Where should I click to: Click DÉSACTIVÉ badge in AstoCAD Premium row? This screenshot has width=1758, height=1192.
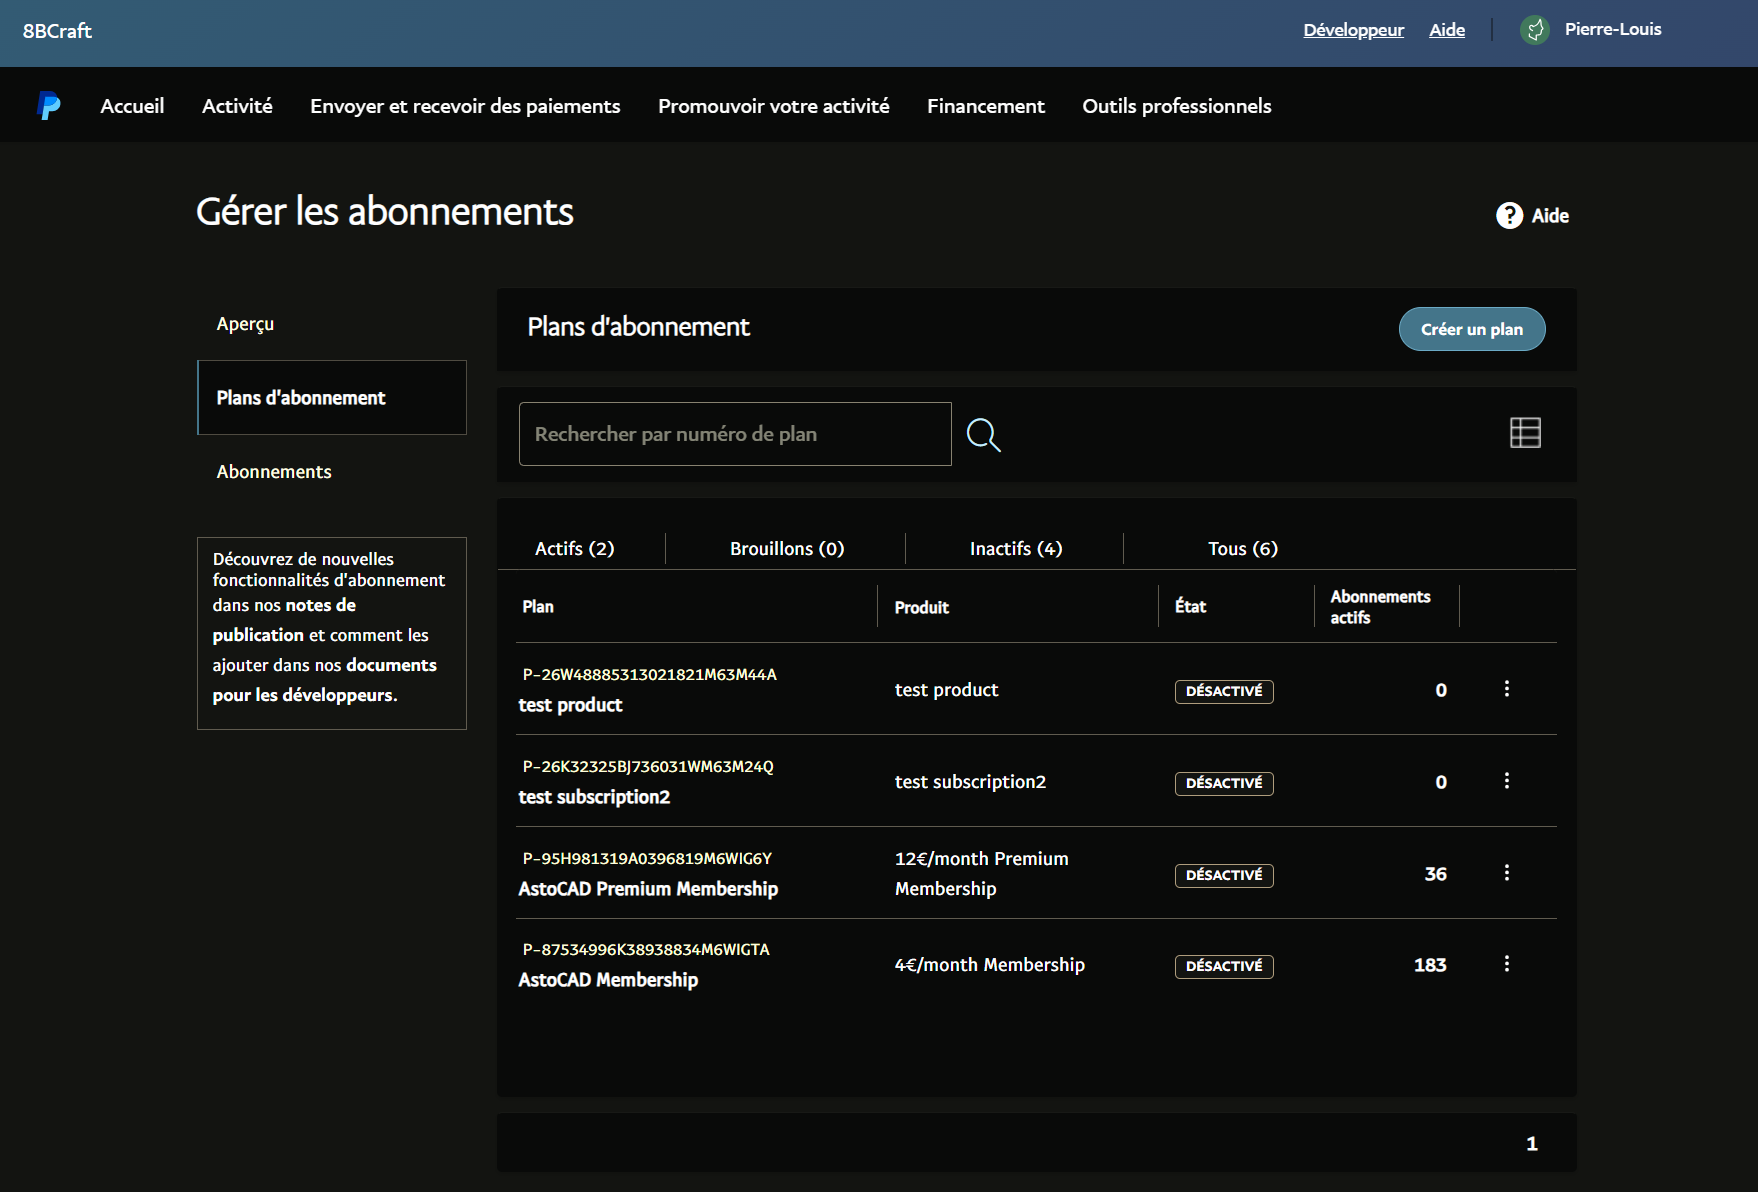[1224, 875]
